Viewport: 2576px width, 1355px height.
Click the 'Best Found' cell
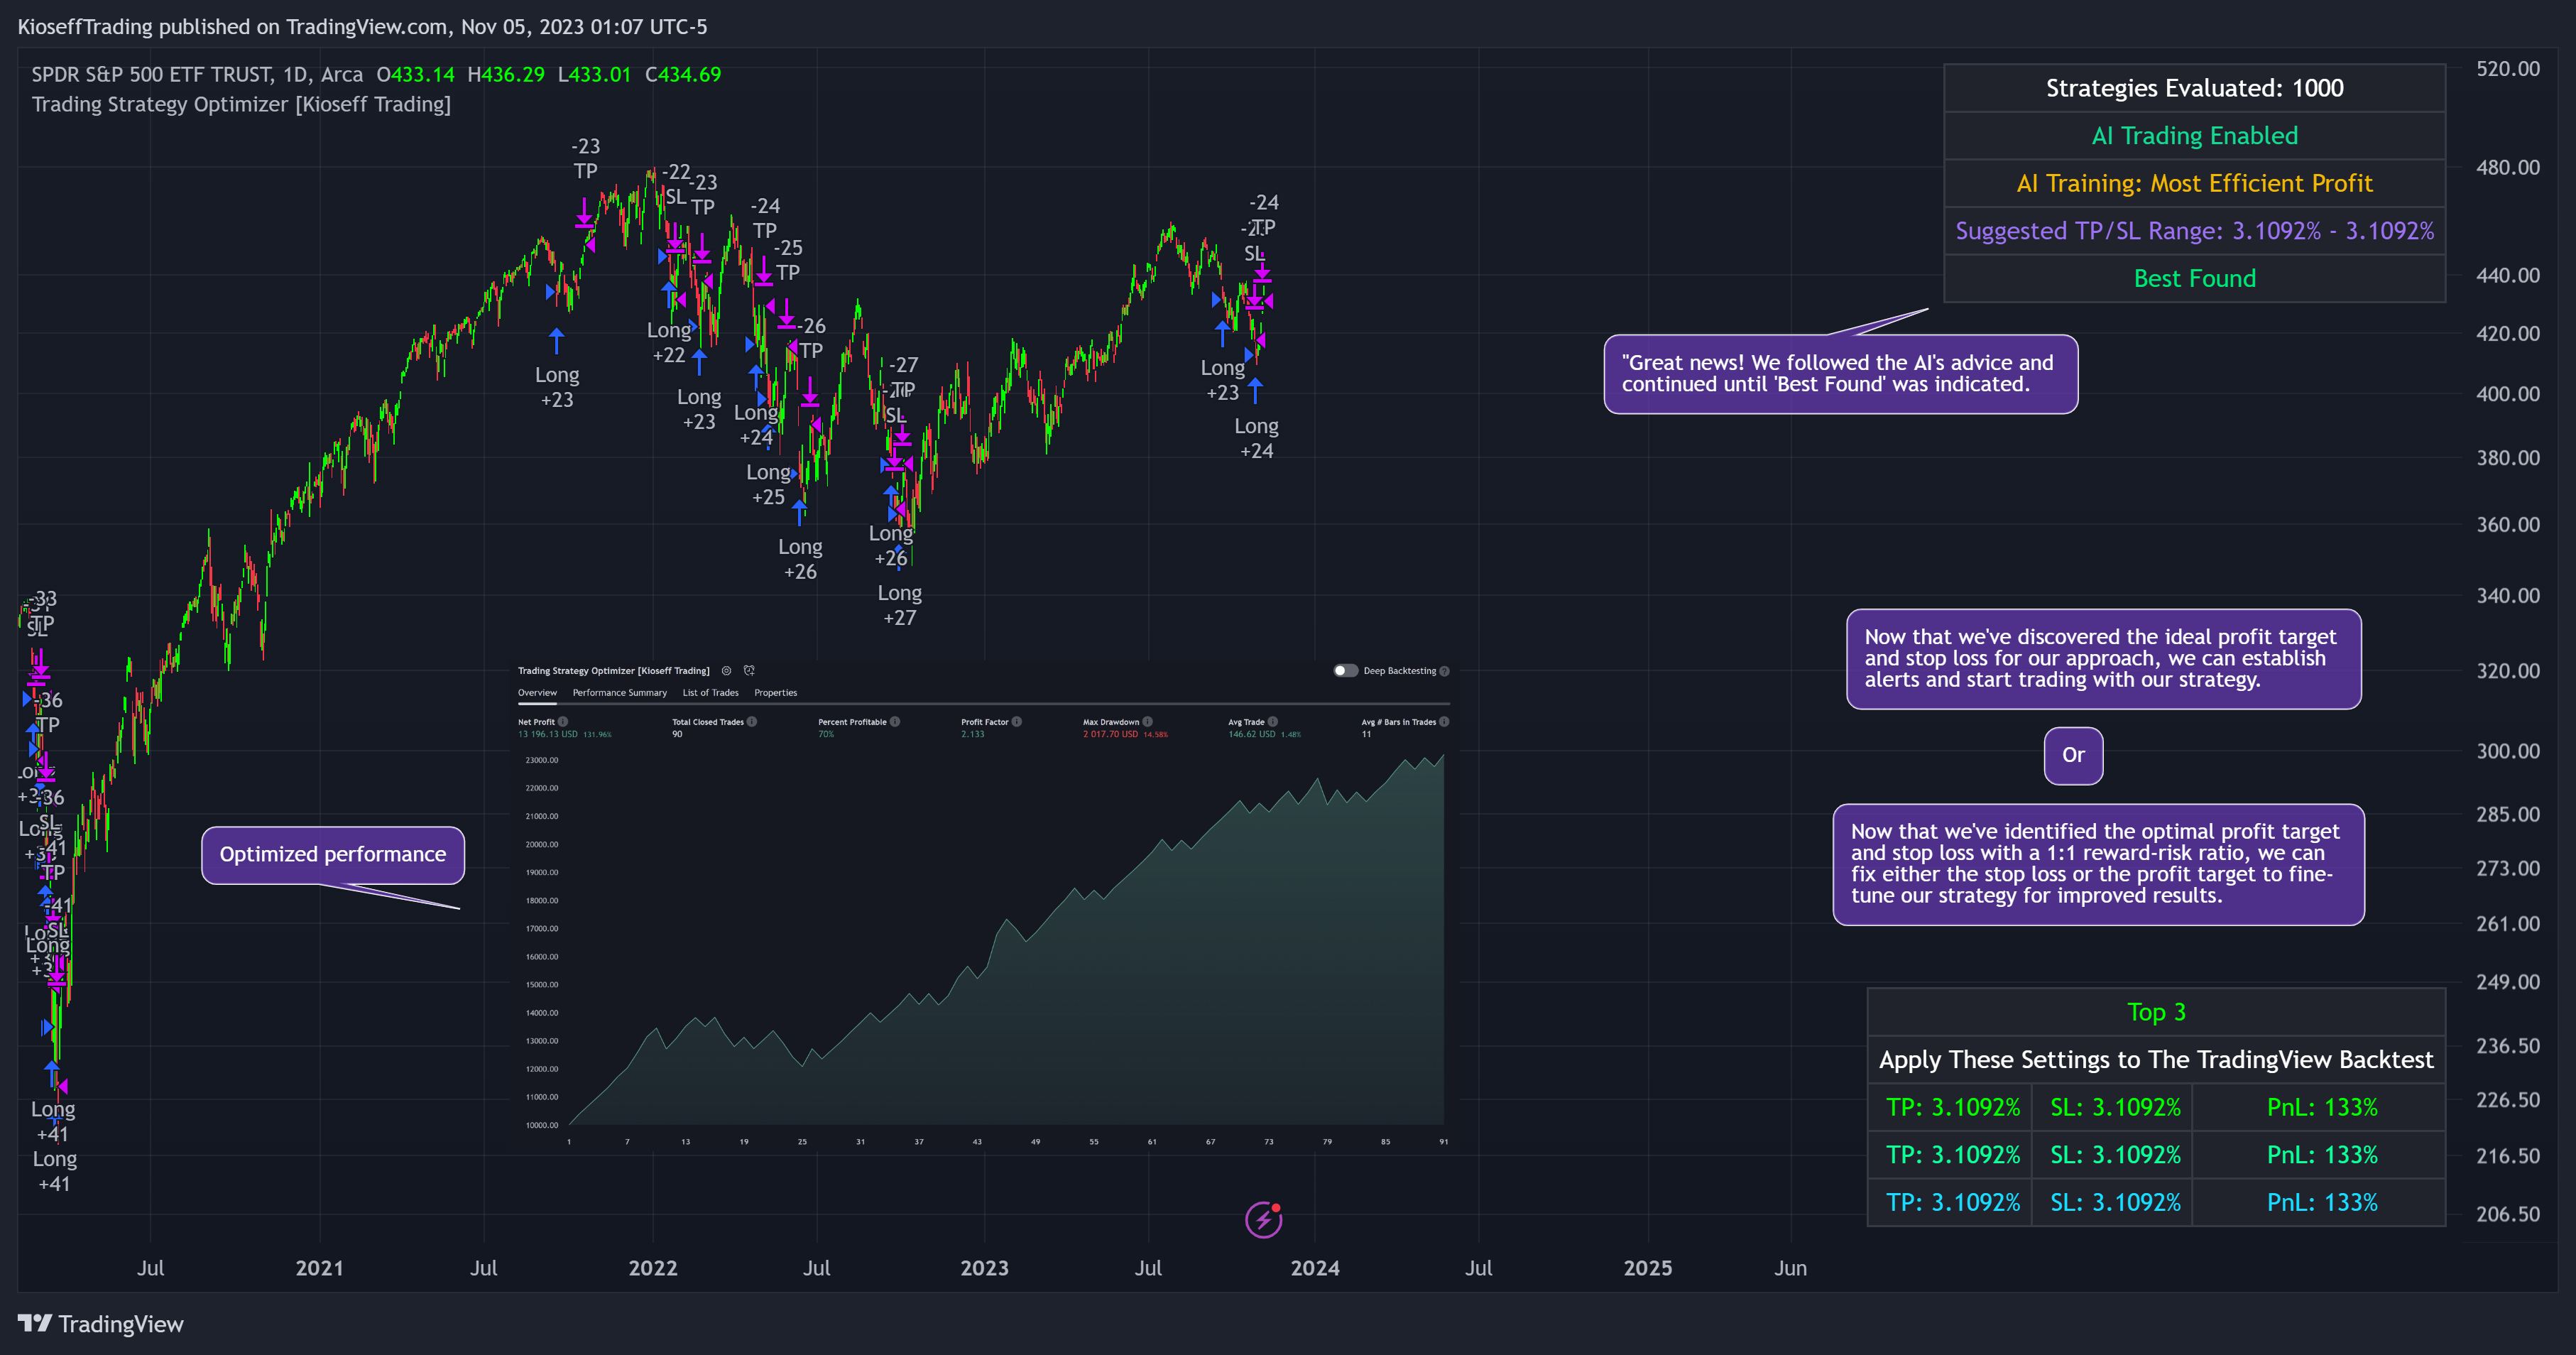[2194, 278]
